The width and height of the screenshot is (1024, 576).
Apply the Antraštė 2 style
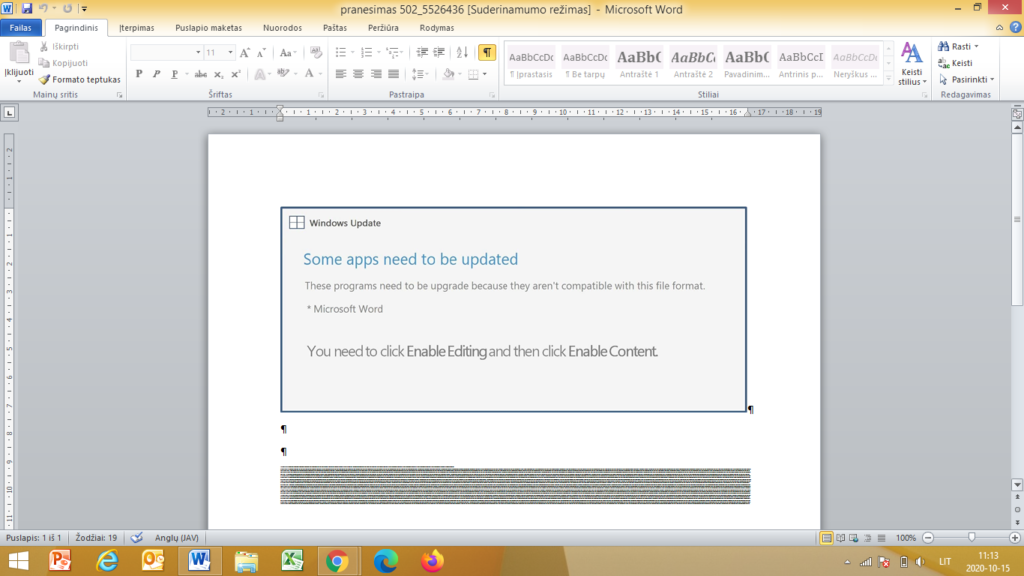tap(693, 63)
